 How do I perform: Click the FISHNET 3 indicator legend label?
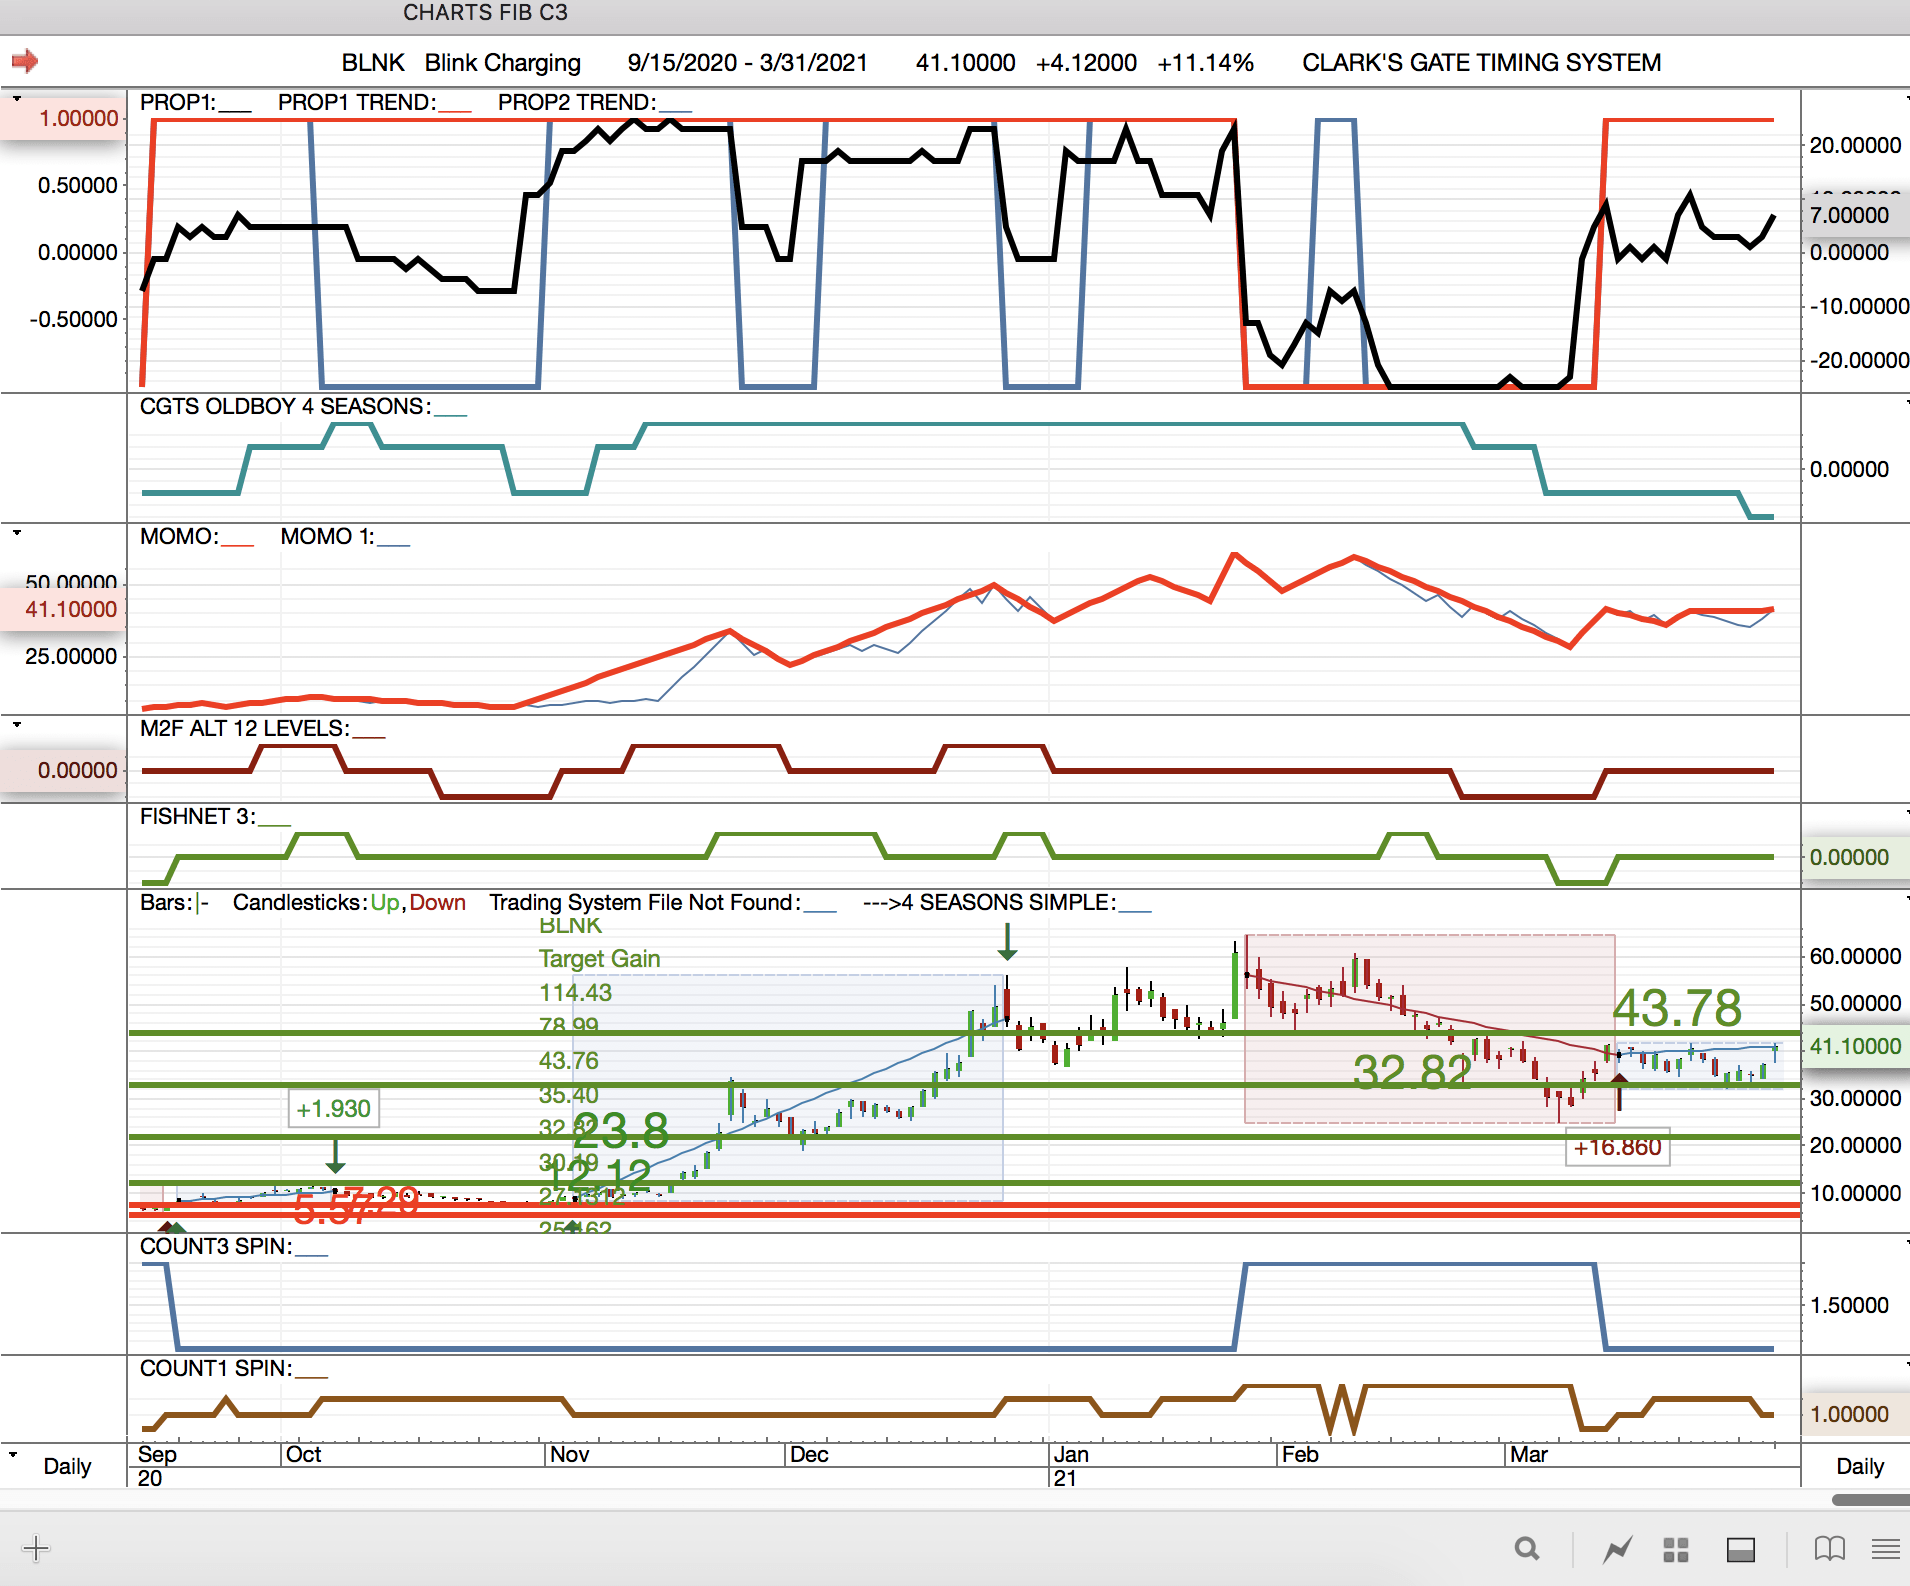(x=197, y=816)
